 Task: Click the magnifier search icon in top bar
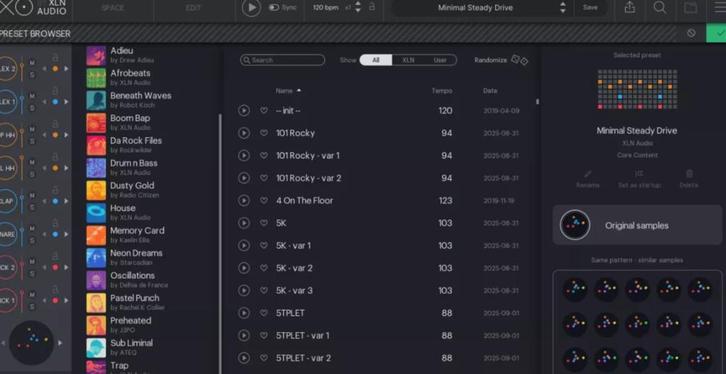(660, 7)
